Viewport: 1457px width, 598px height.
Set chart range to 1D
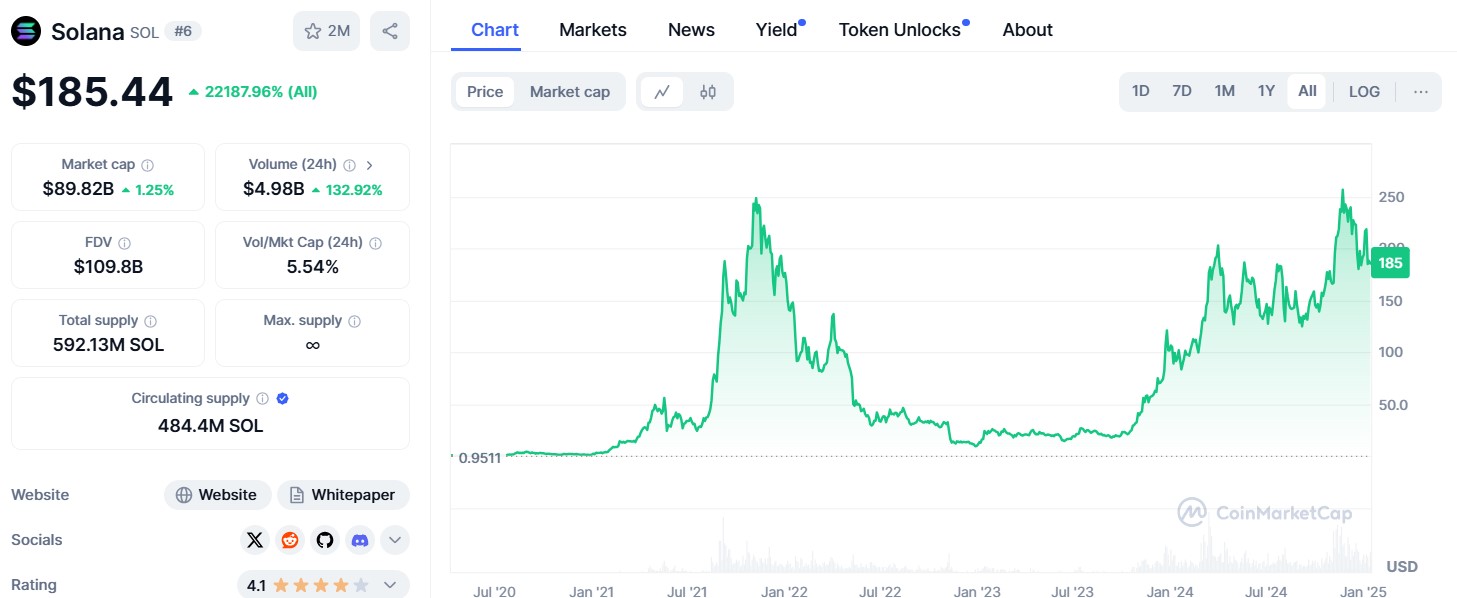[x=1140, y=92]
